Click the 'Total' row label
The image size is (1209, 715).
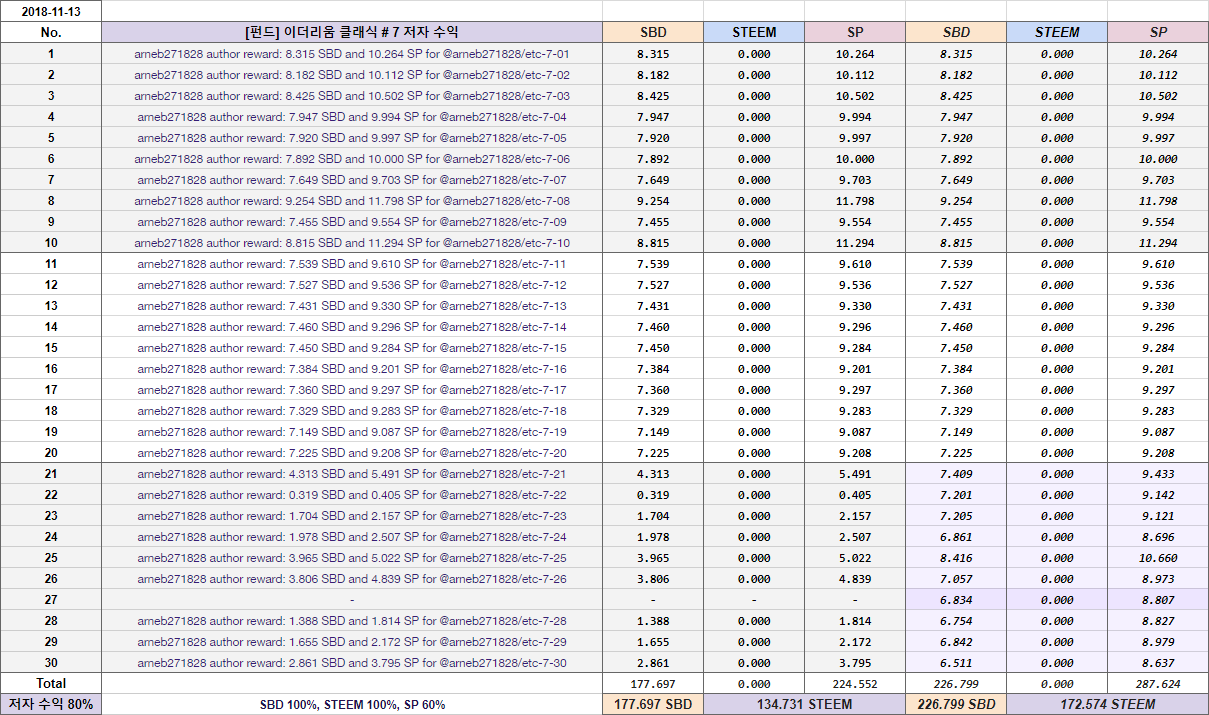(x=50, y=683)
